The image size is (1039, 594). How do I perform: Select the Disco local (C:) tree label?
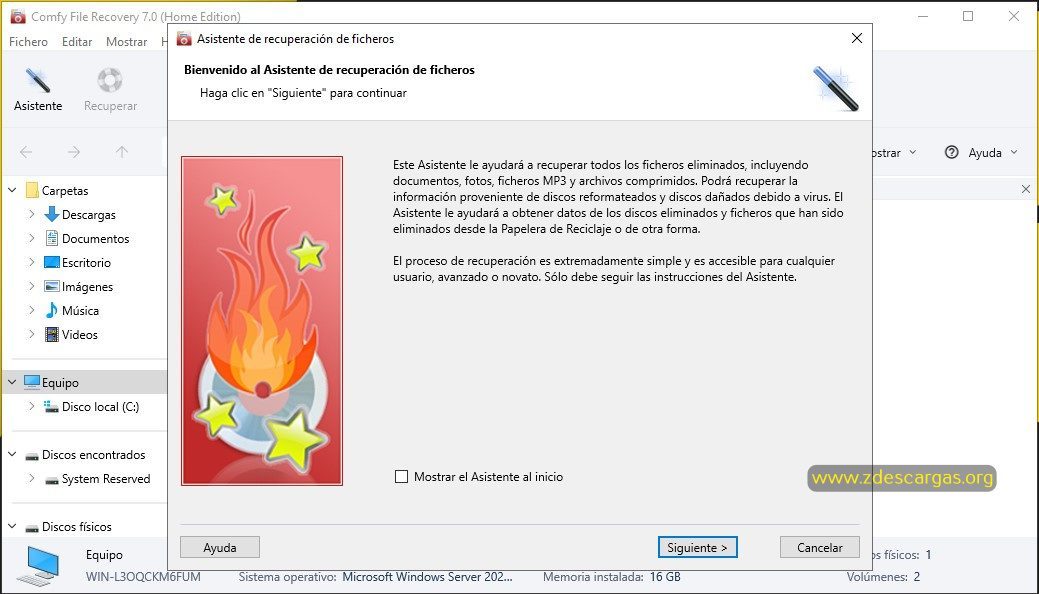pos(101,406)
